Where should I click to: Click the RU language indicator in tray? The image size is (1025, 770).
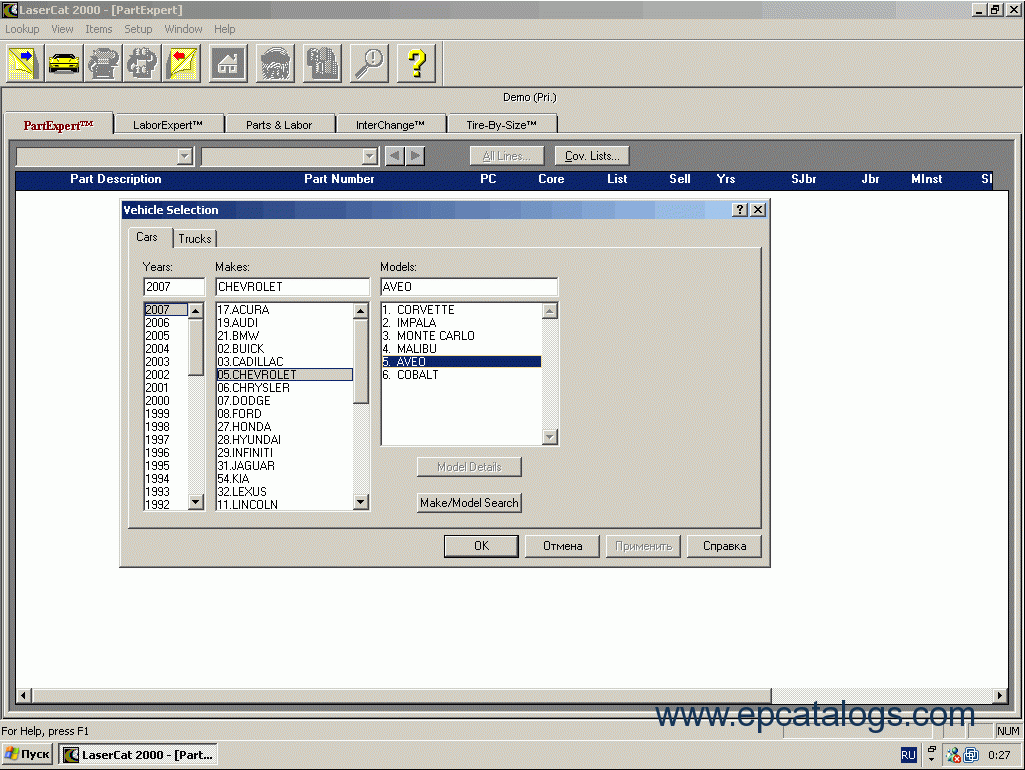click(x=908, y=755)
